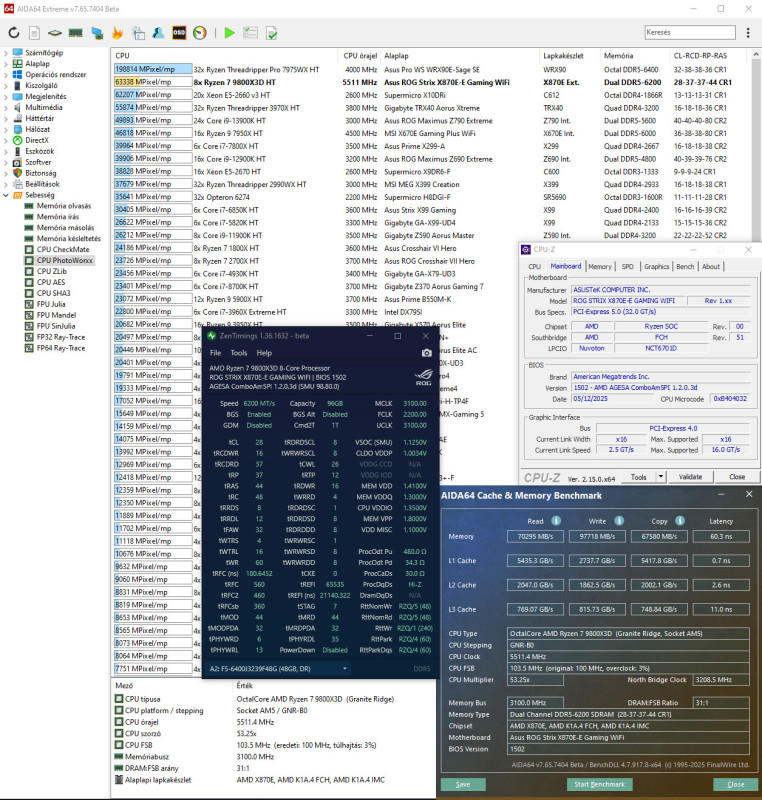The image size is (762, 800).
Task: Expand the Alaplap tree node
Action: point(6,64)
